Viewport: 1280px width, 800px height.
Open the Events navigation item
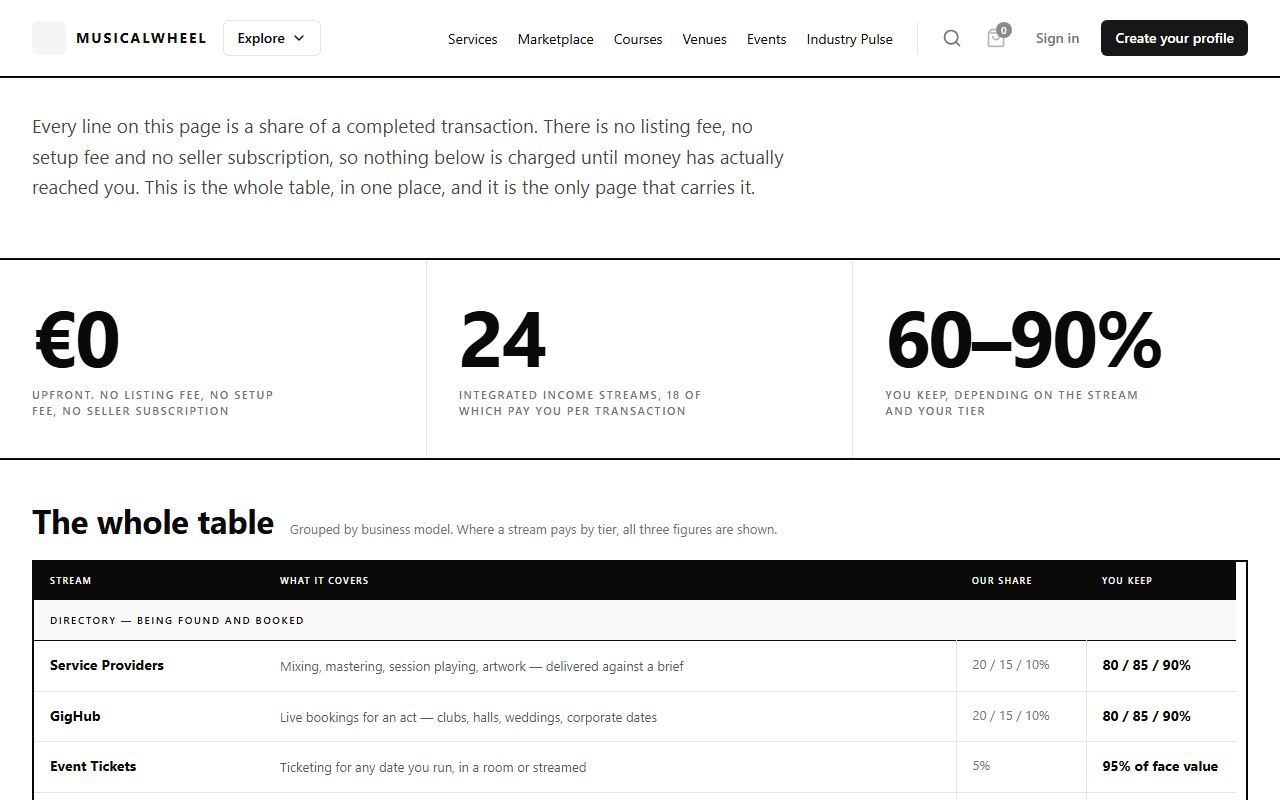pos(766,39)
